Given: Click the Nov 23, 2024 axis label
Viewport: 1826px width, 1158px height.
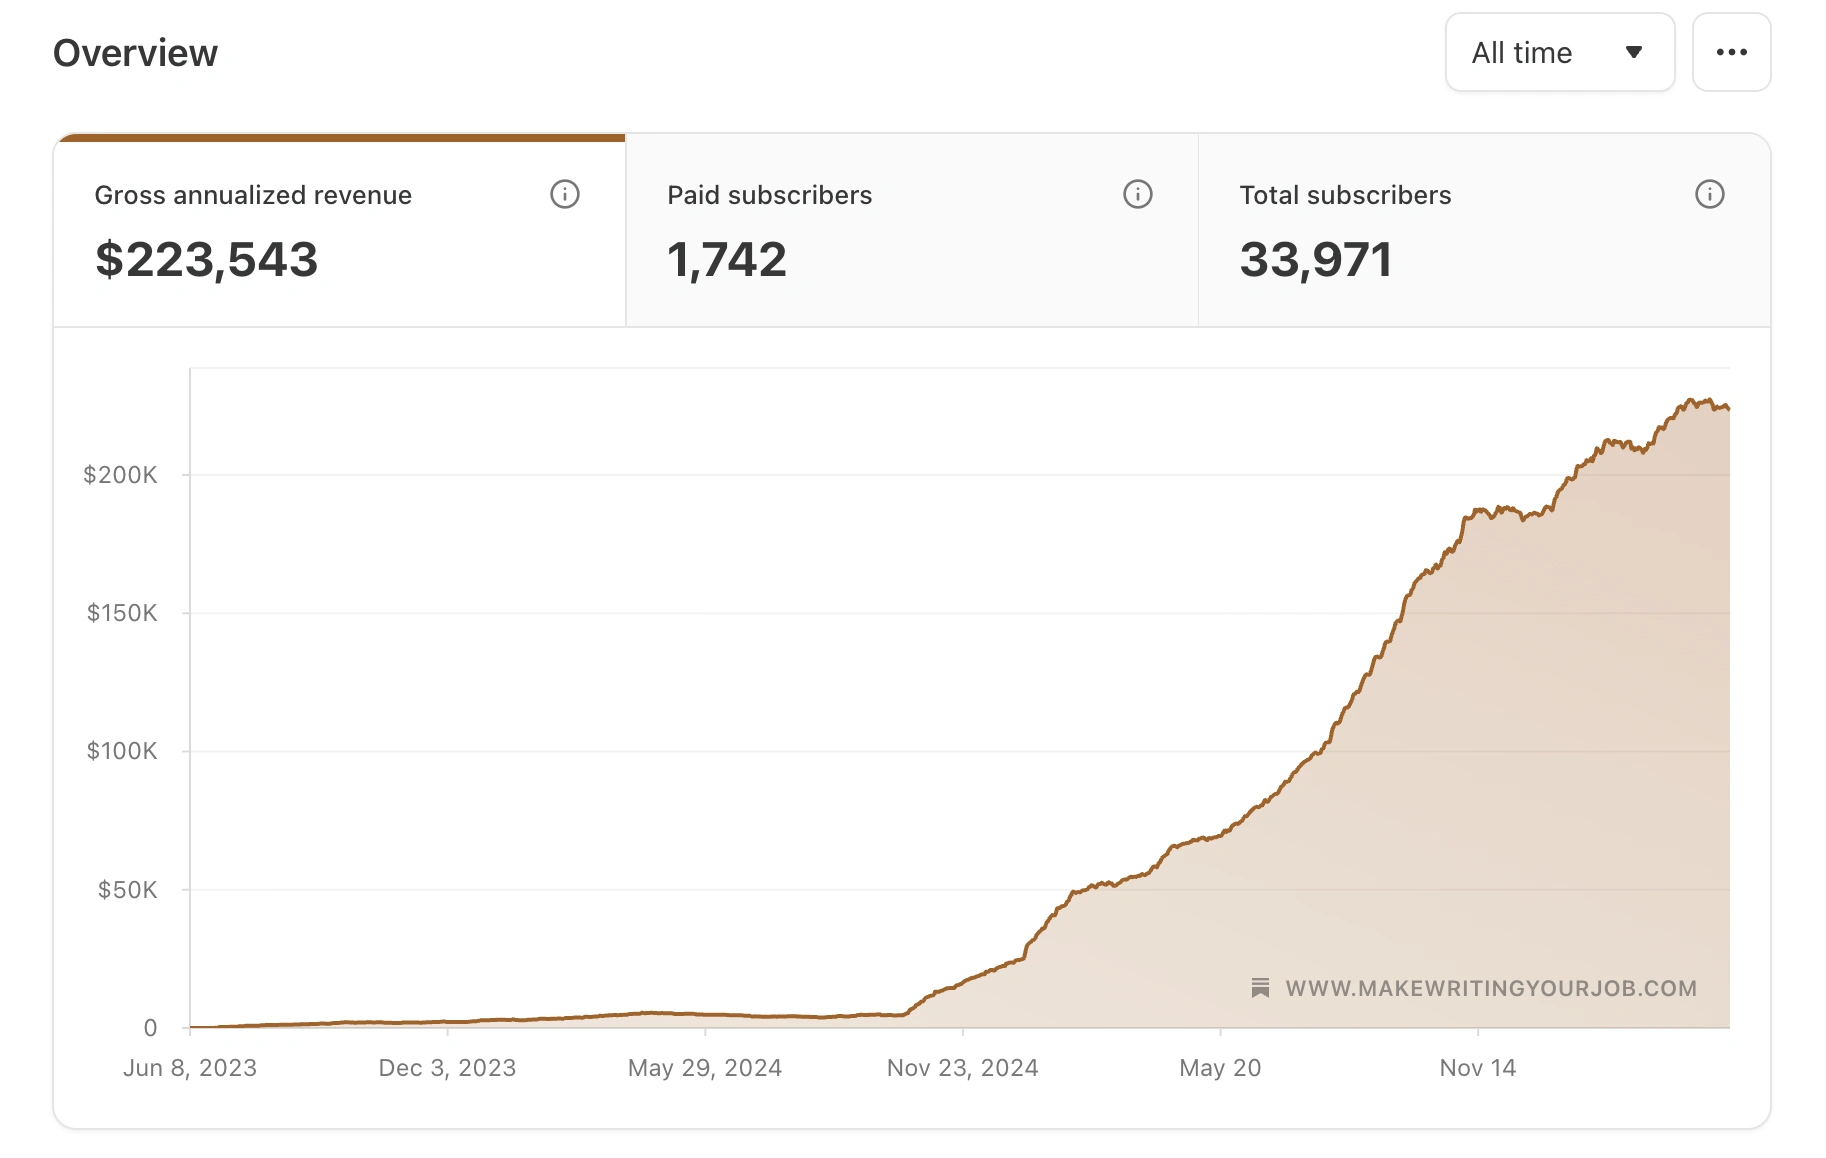Looking at the screenshot, I should coord(963,1068).
